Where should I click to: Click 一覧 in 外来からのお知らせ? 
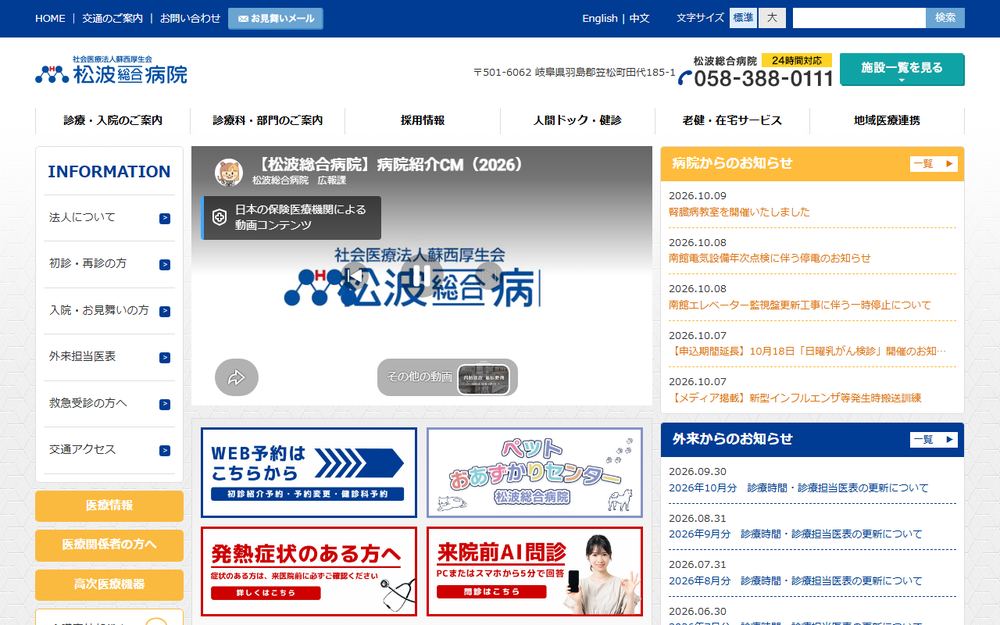pyautogui.click(x=934, y=440)
